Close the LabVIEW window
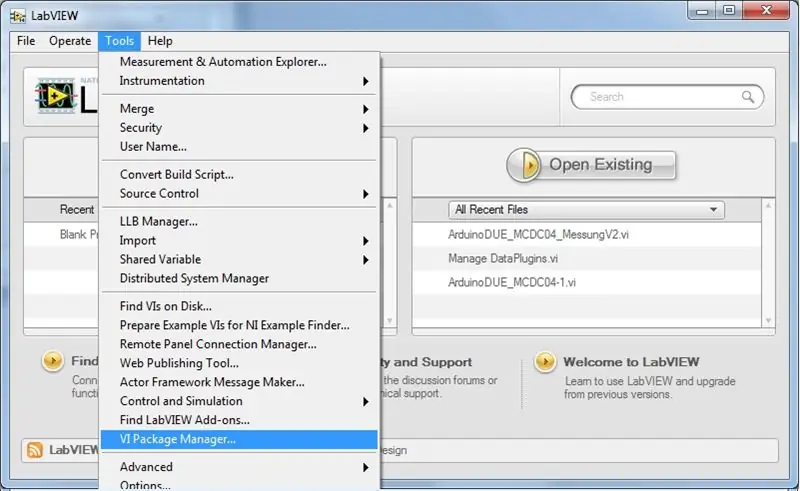This screenshot has width=800, height=491. 766,11
